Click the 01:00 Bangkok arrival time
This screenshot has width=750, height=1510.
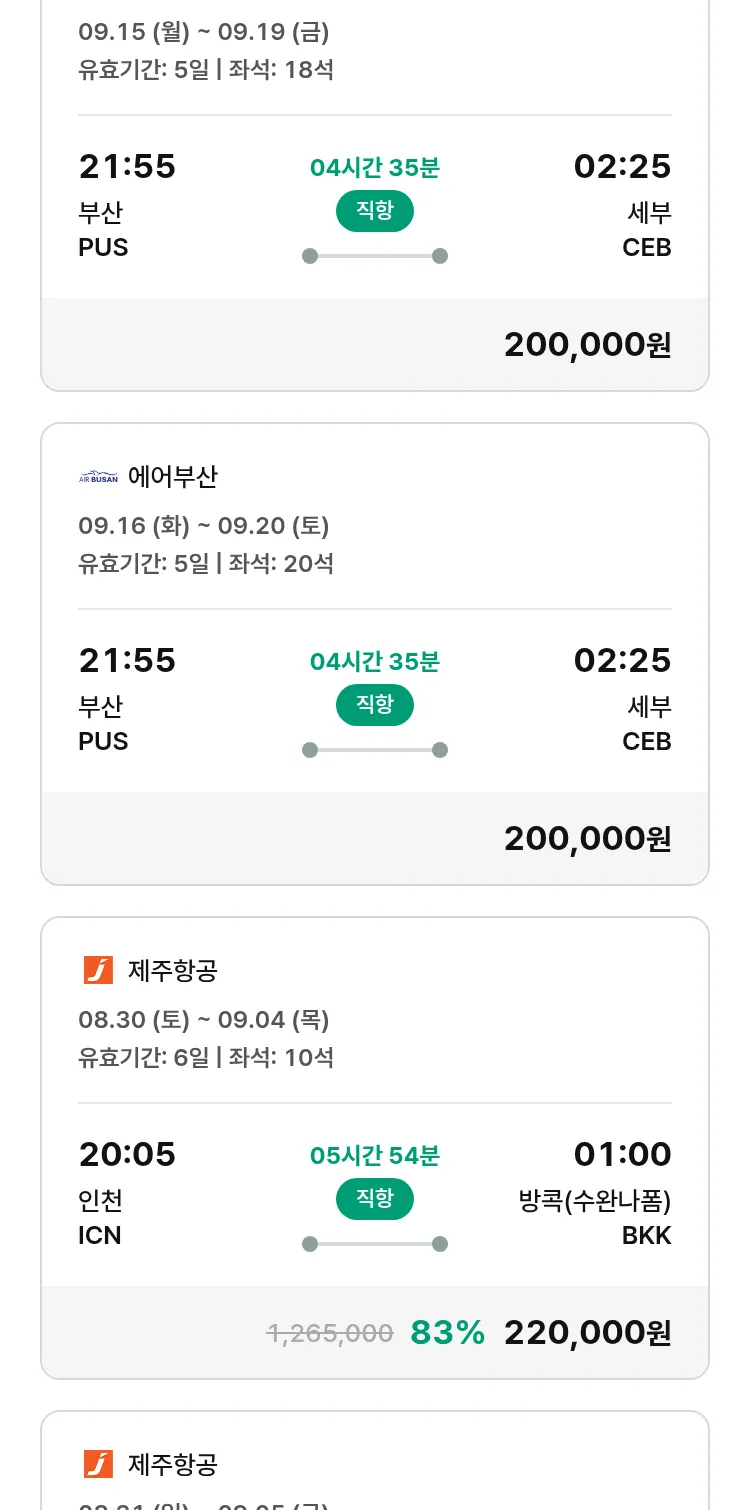pos(622,1155)
